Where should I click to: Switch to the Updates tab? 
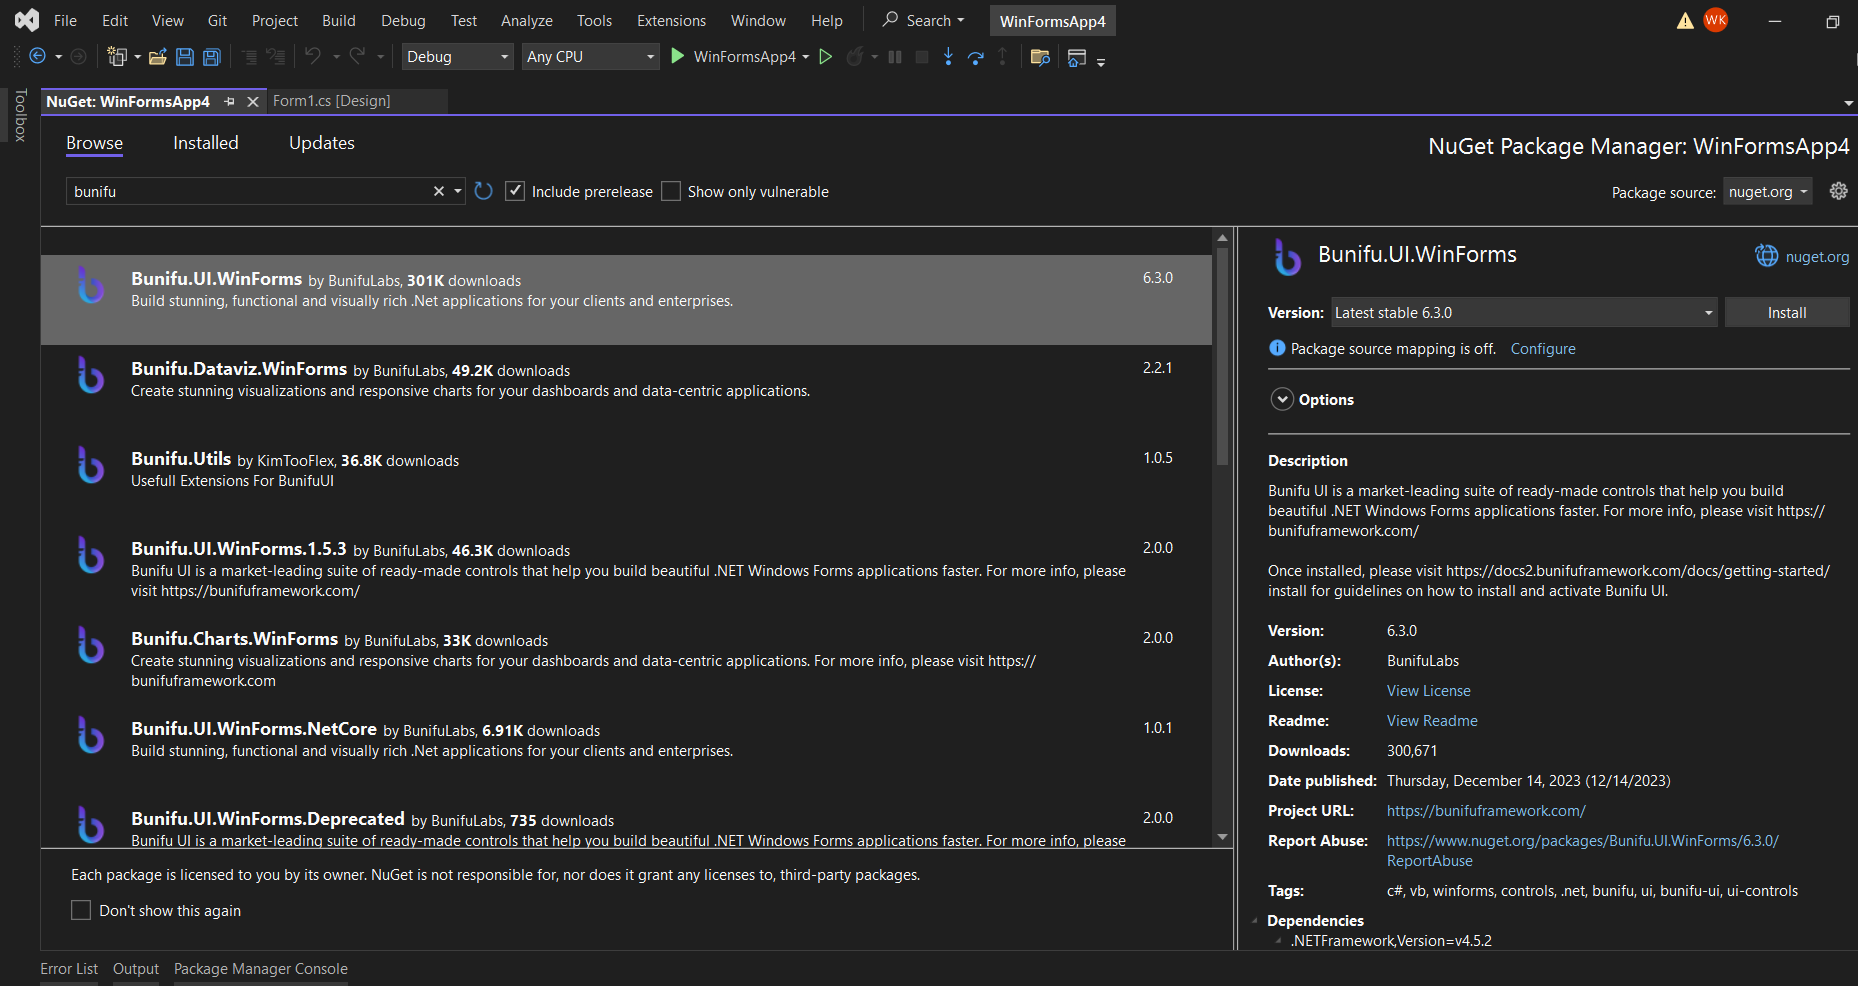coord(322,143)
